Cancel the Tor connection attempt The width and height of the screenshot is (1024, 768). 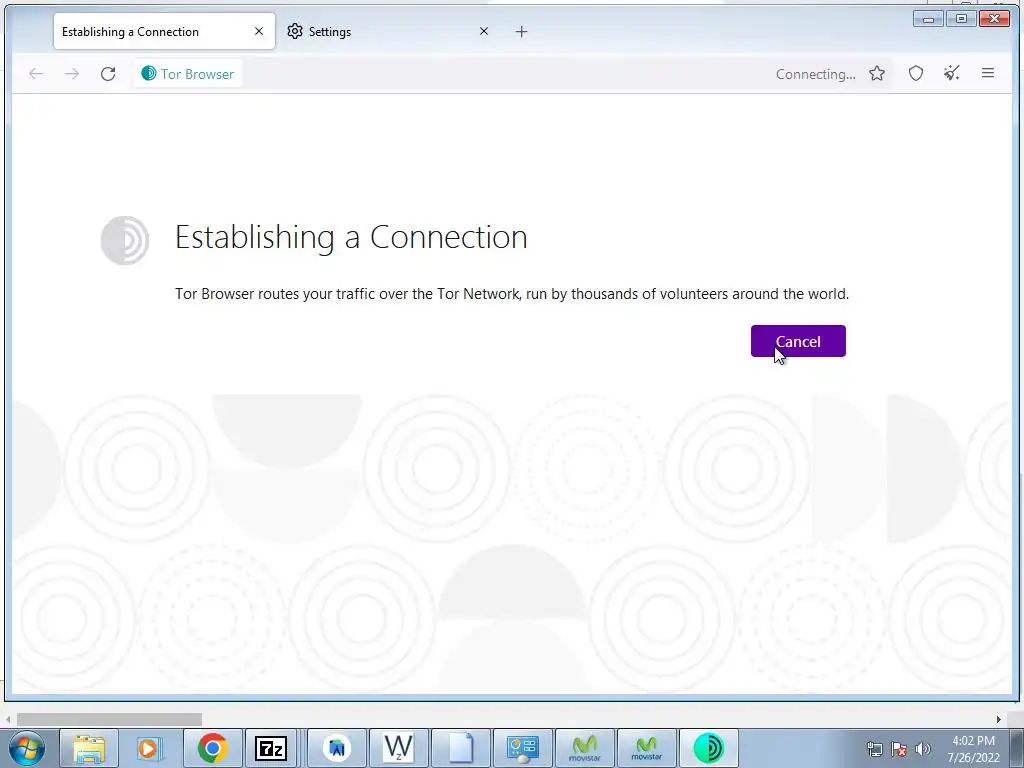point(798,341)
